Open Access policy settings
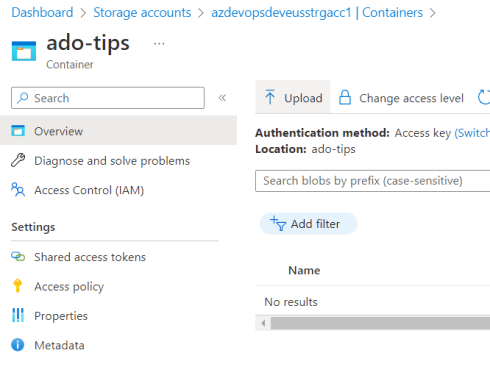Screen dimensions: 490x378 [x=69, y=287]
